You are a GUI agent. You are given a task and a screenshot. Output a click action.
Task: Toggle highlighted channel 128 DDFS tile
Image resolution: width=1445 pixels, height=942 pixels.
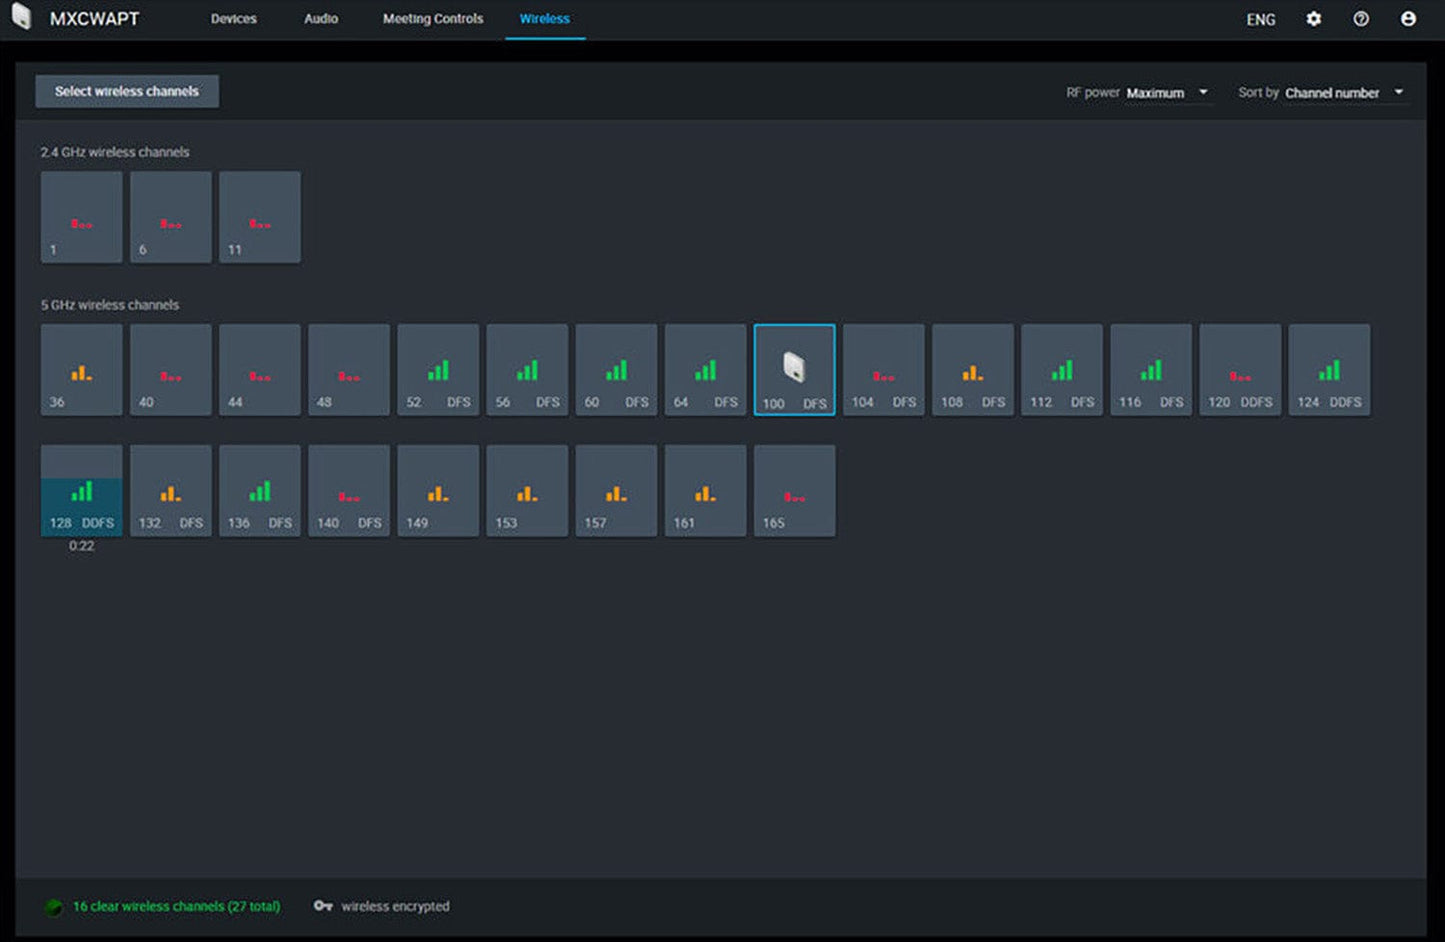point(81,491)
